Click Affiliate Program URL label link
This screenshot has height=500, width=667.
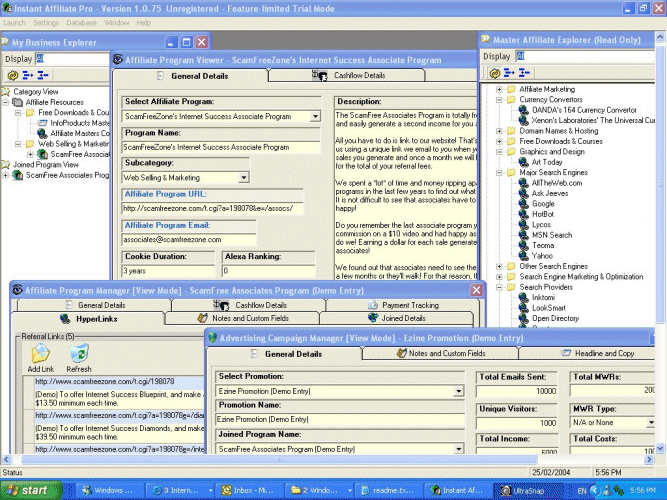[x=165, y=194]
